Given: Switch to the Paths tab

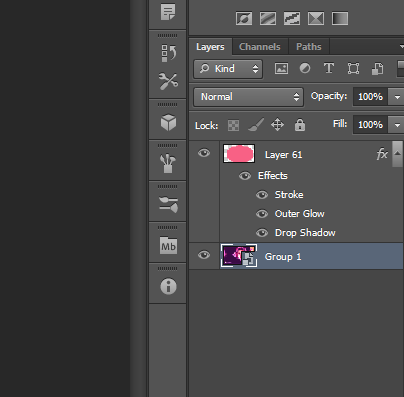Looking at the screenshot, I should pyautogui.click(x=309, y=47).
